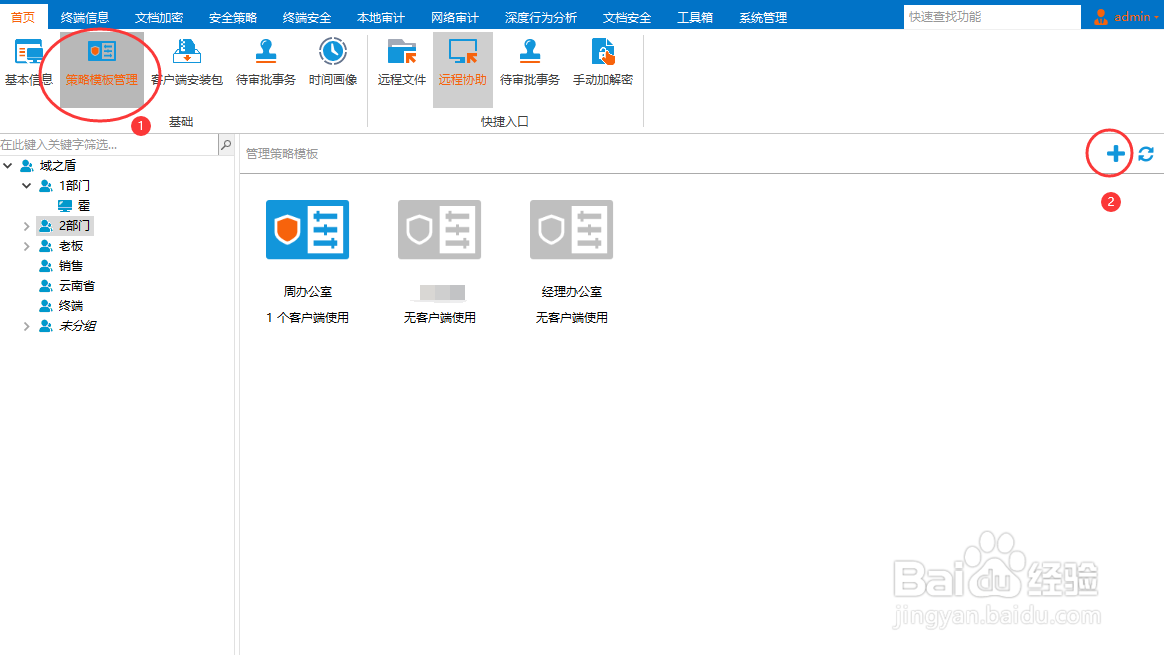
Task: Switch to the 首页 tab
Action: point(23,17)
